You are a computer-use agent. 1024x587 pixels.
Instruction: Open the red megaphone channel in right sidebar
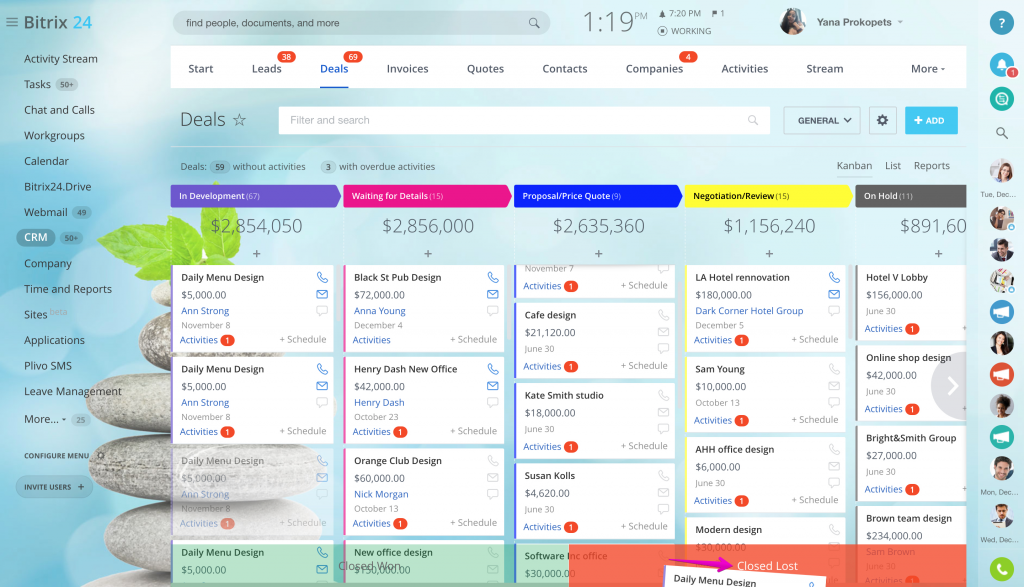pos(1001,373)
